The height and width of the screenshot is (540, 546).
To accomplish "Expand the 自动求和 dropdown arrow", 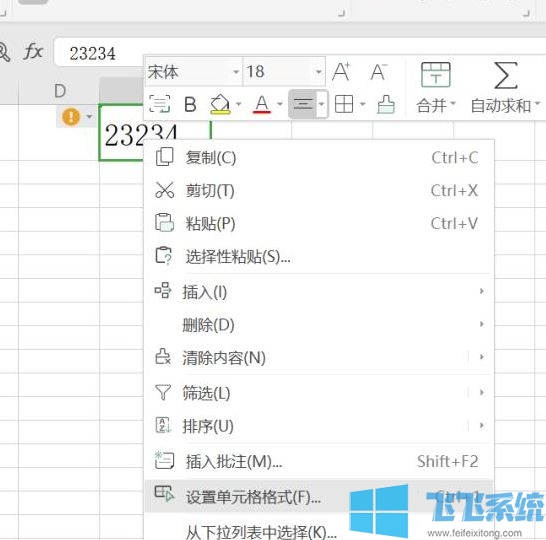I will pyautogui.click(x=537, y=103).
